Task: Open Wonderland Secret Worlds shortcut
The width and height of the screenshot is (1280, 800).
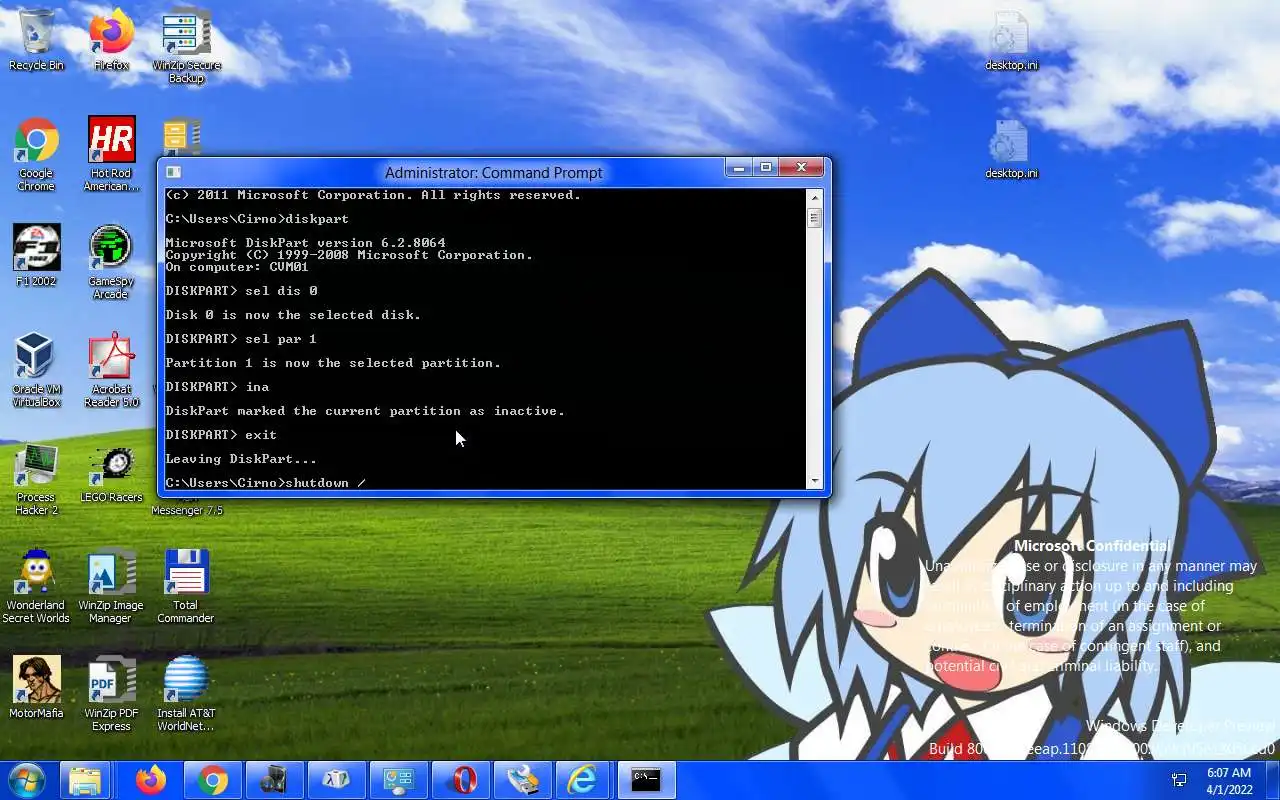Action: coord(36,586)
